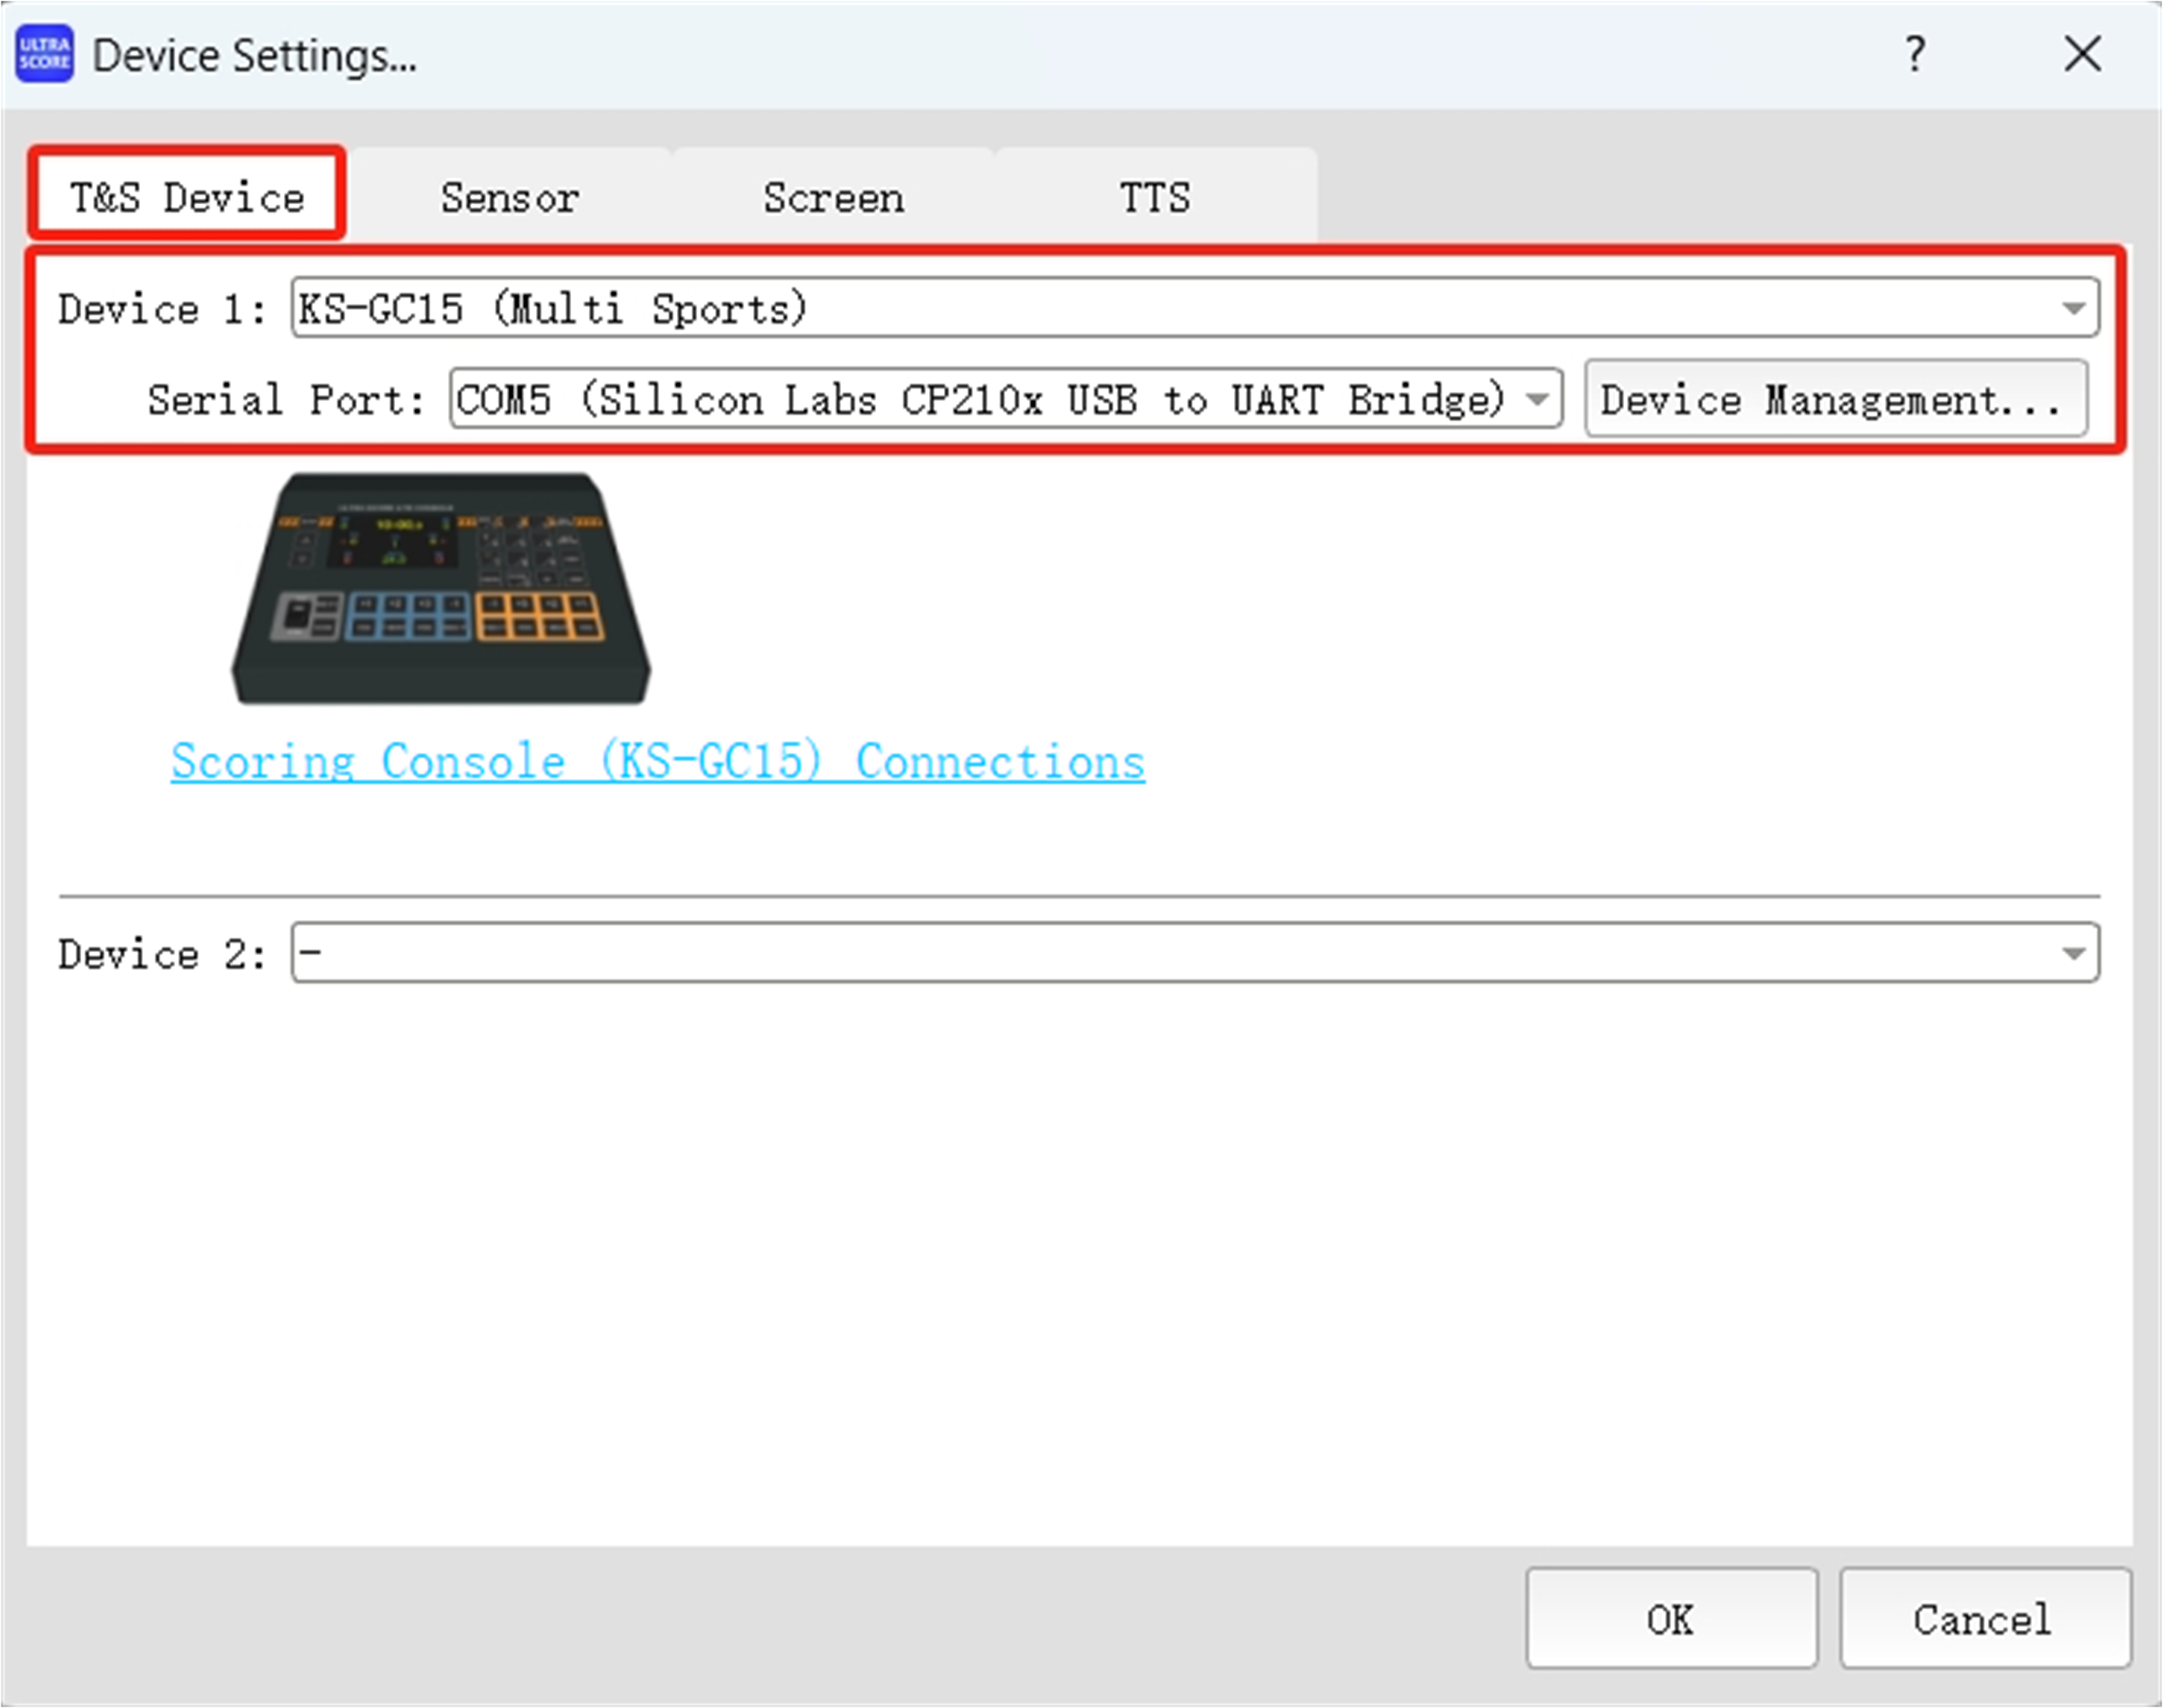Dismiss the dialog using Cancel
This screenshot has height=1708, width=2163.
click(1983, 1619)
